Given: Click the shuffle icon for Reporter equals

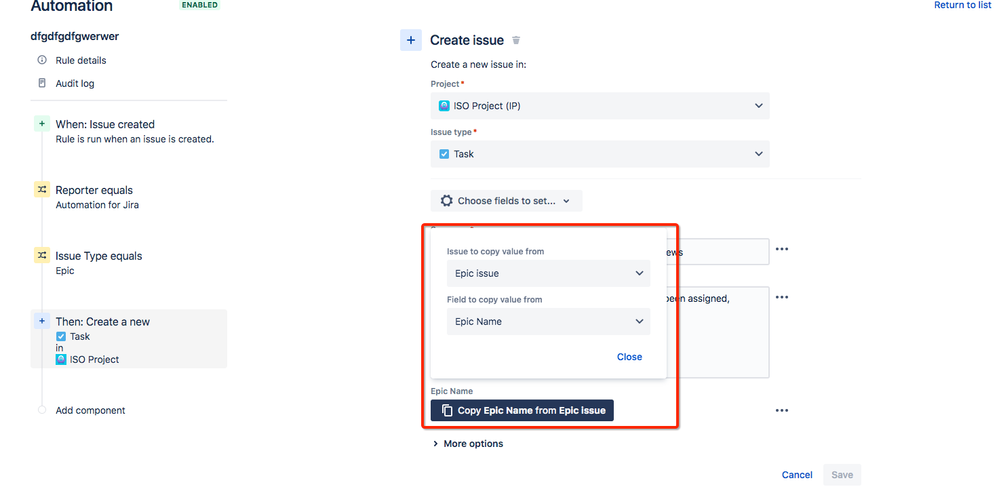Looking at the screenshot, I should click(x=42, y=189).
